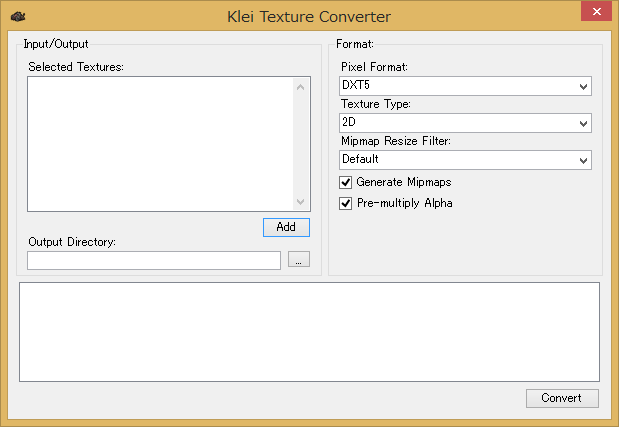Open the Pixel Format DXT5 dropdown
The height and width of the screenshot is (427, 619).
tap(465, 86)
